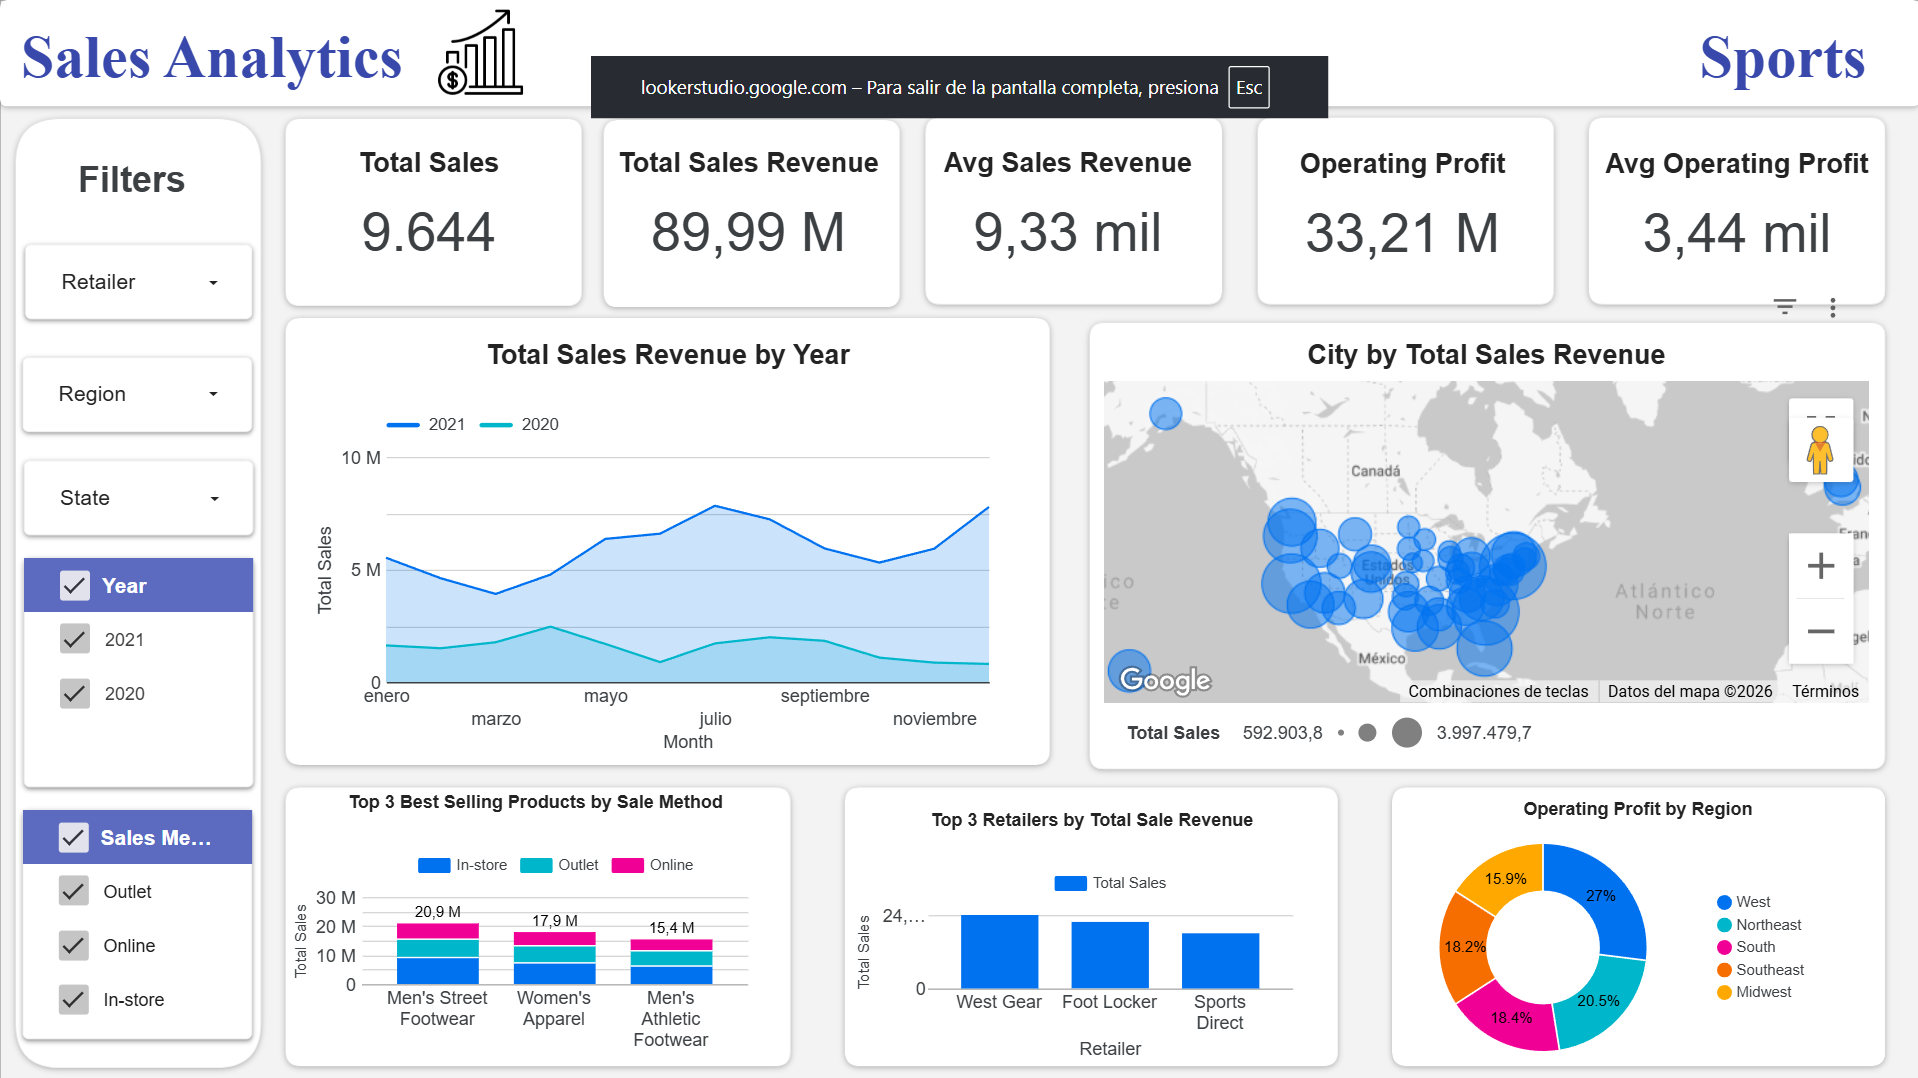Image resolution: width=1918 pixels, height=1078 pixels.
Task: Click the Google logo on map
Action: pos(1164,680)
